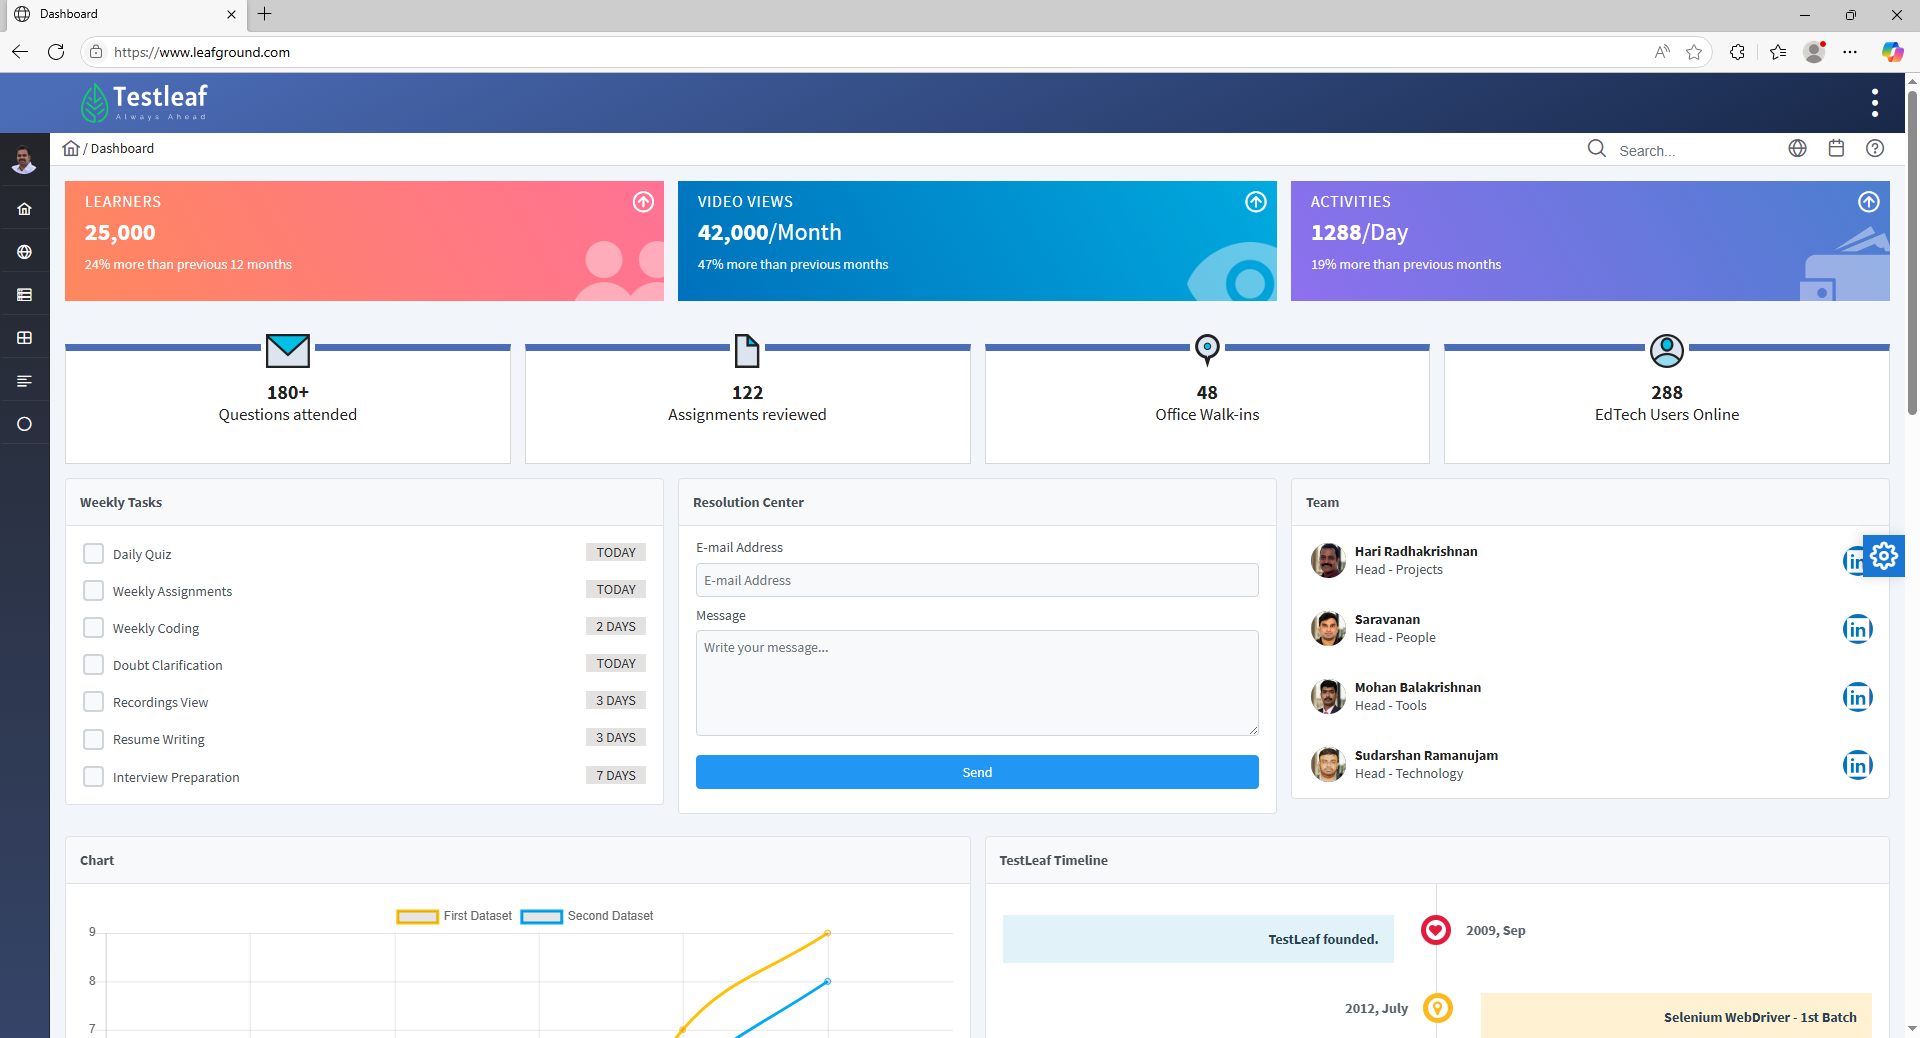Open the help question mark icon
Screen dimensions: 1920x1038
(1875, 148)
